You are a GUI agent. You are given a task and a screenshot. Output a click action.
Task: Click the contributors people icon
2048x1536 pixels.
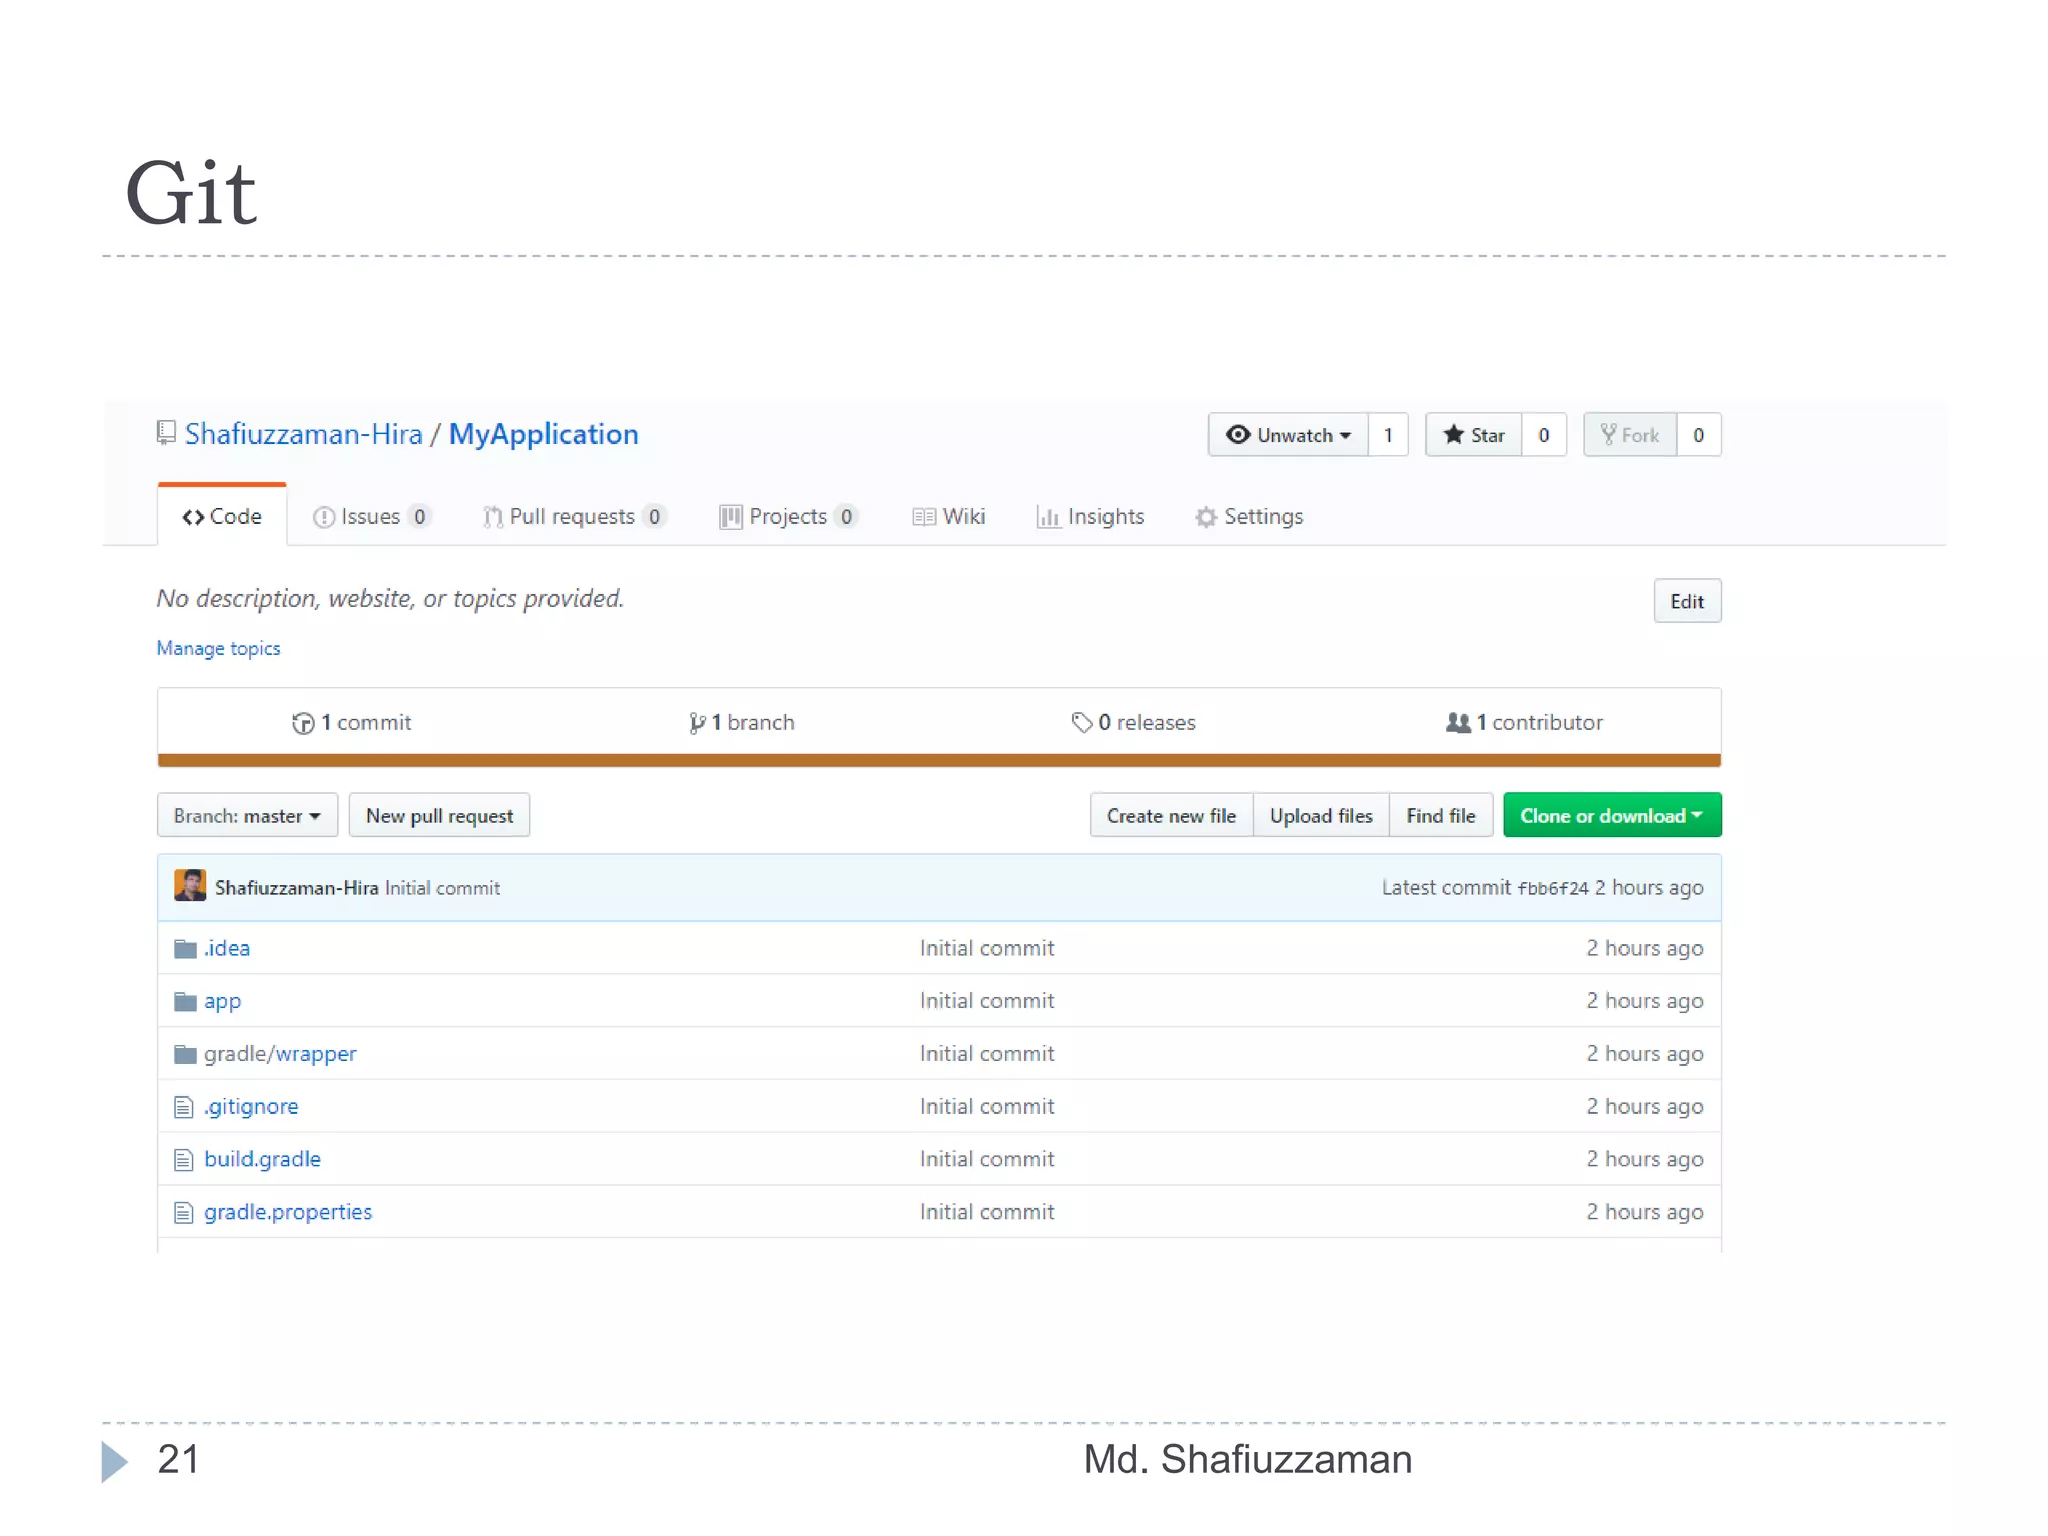click(x=1458, y=722)
